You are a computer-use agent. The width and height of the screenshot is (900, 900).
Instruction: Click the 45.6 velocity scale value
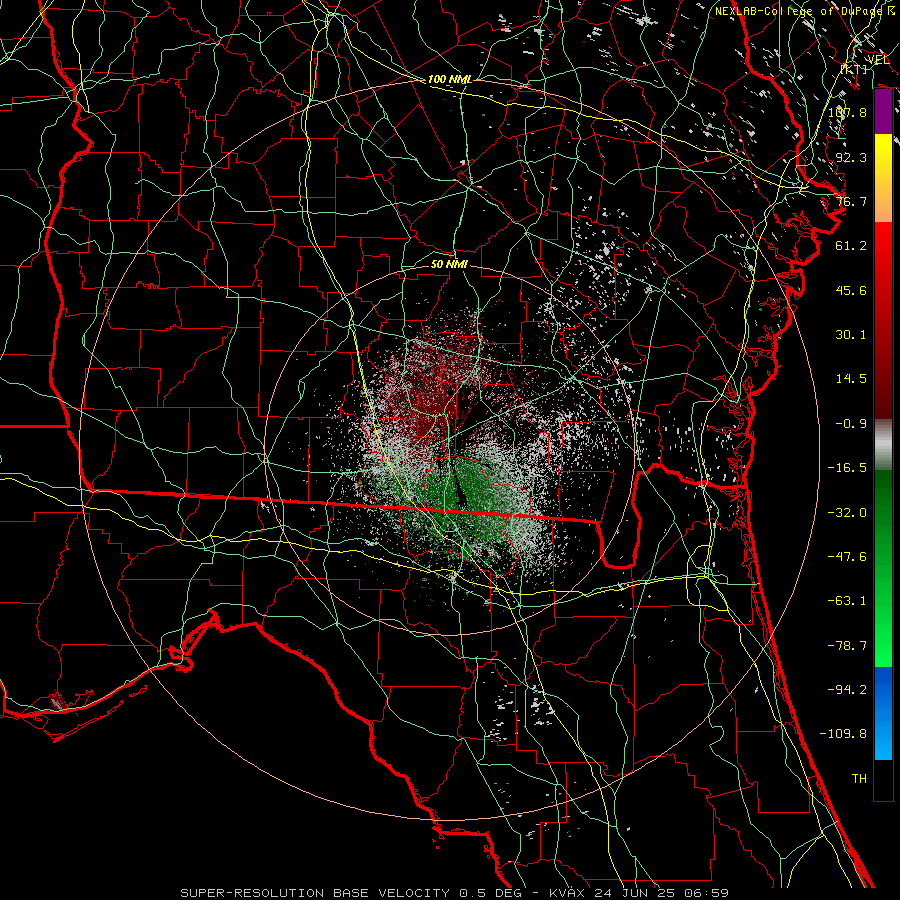click(x=851, y=290)
